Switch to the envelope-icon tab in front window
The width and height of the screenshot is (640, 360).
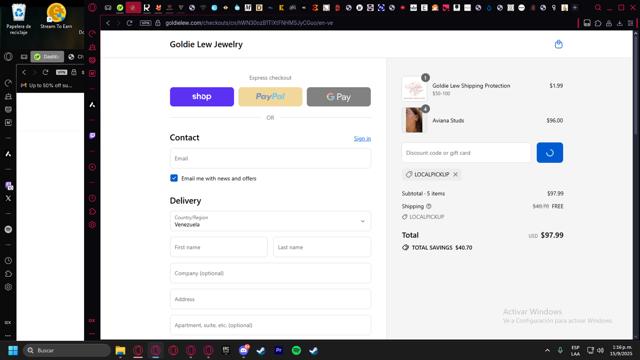[x=108, y=7]
